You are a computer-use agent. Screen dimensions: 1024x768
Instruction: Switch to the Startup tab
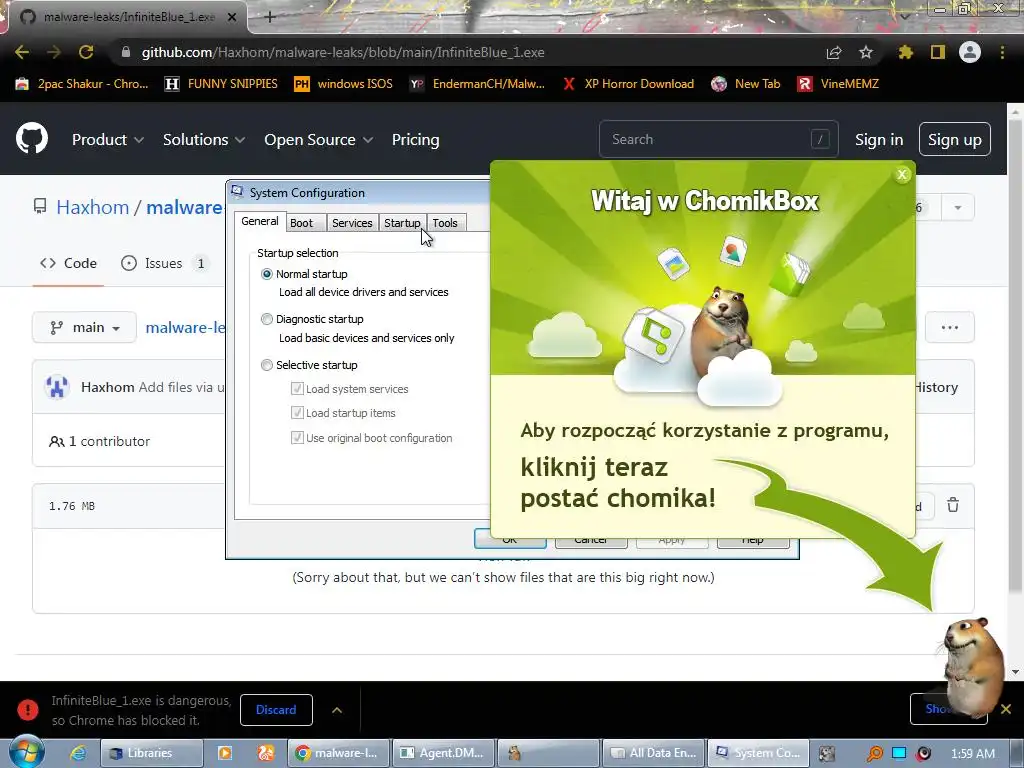pyautogui.click(x=402, y=223)
